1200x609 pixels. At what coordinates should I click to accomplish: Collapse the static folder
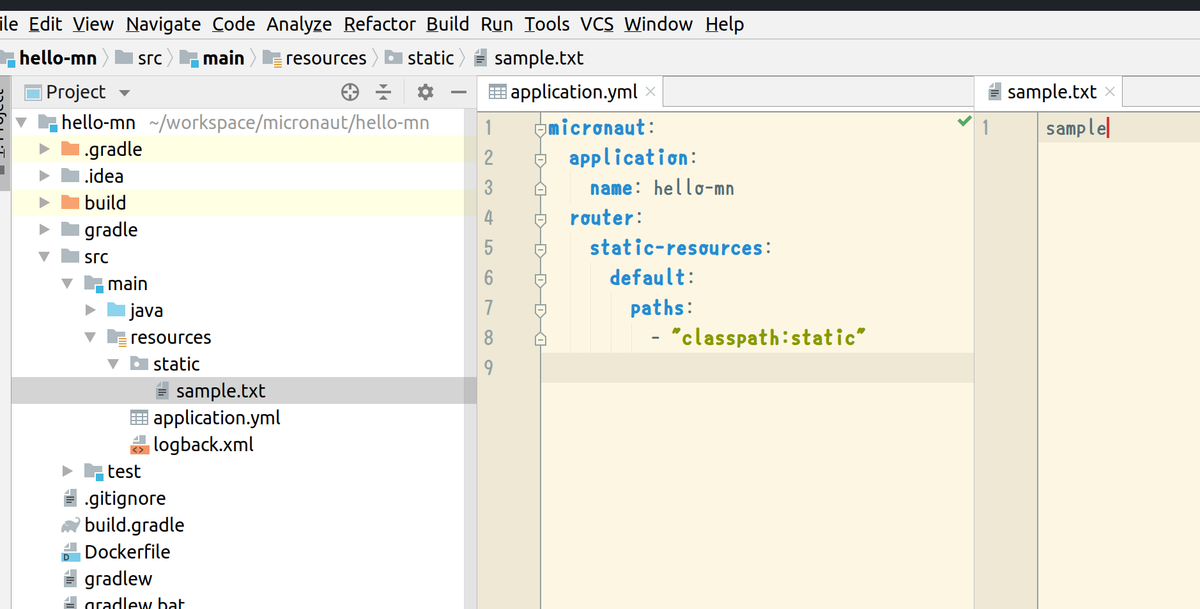pos(112,364)
